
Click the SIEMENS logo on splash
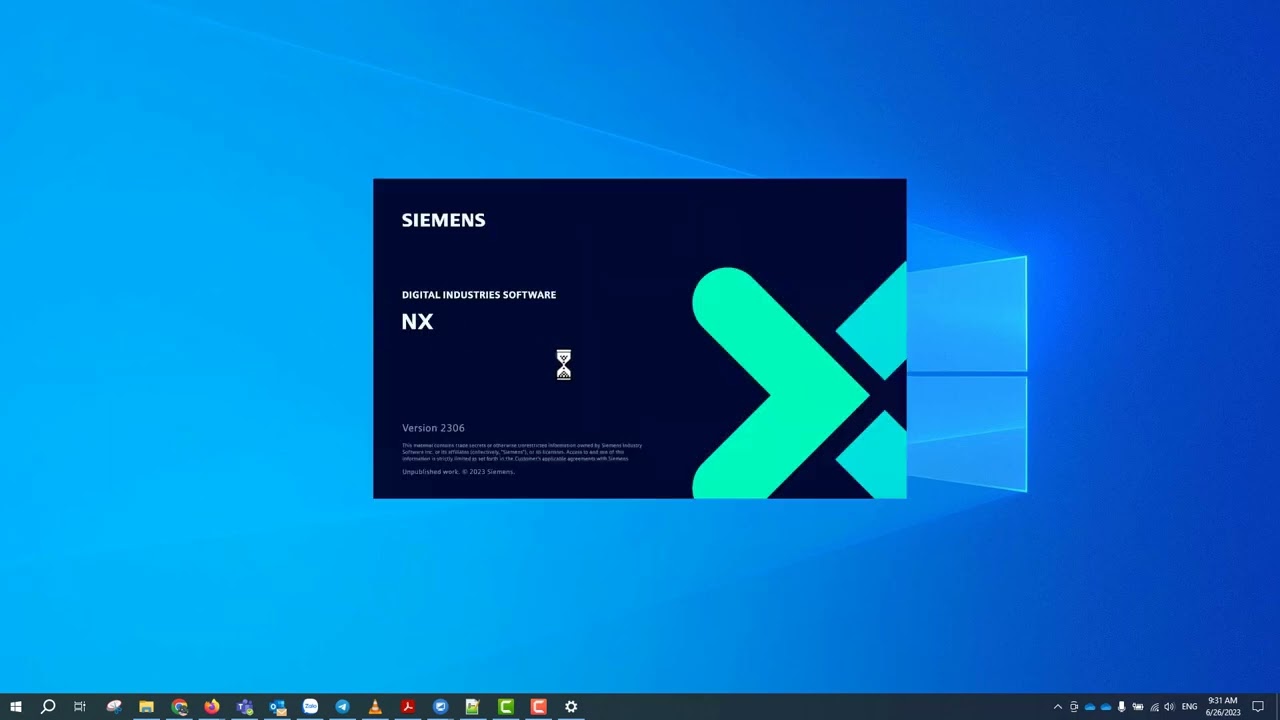[443, 220]
